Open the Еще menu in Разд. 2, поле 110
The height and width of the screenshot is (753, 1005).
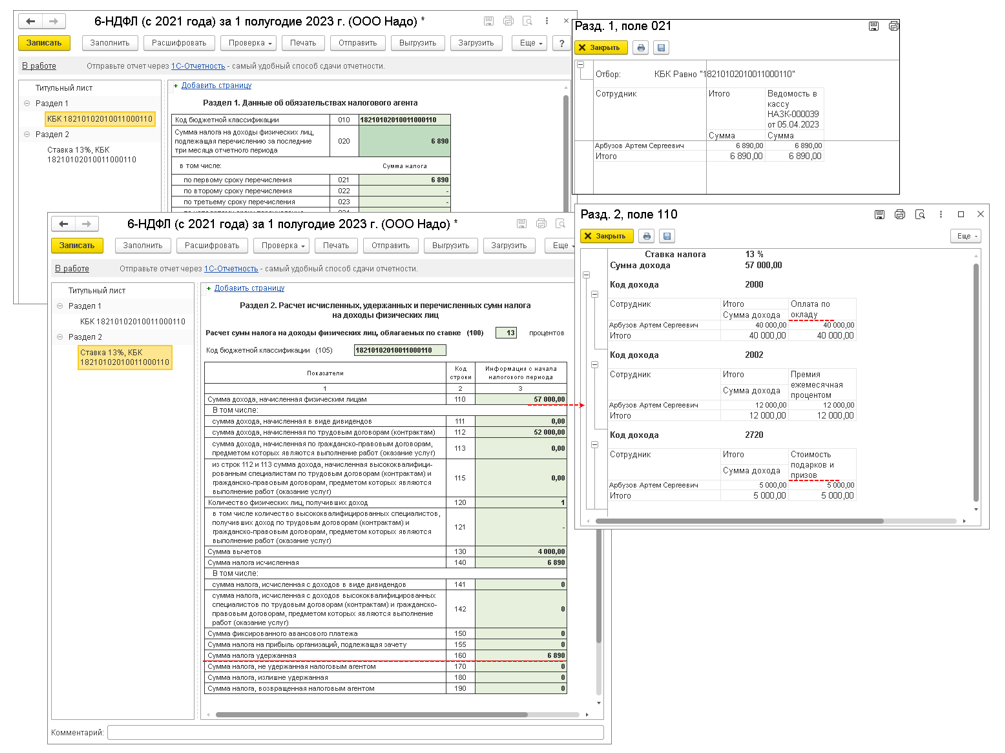click(964, 236)
